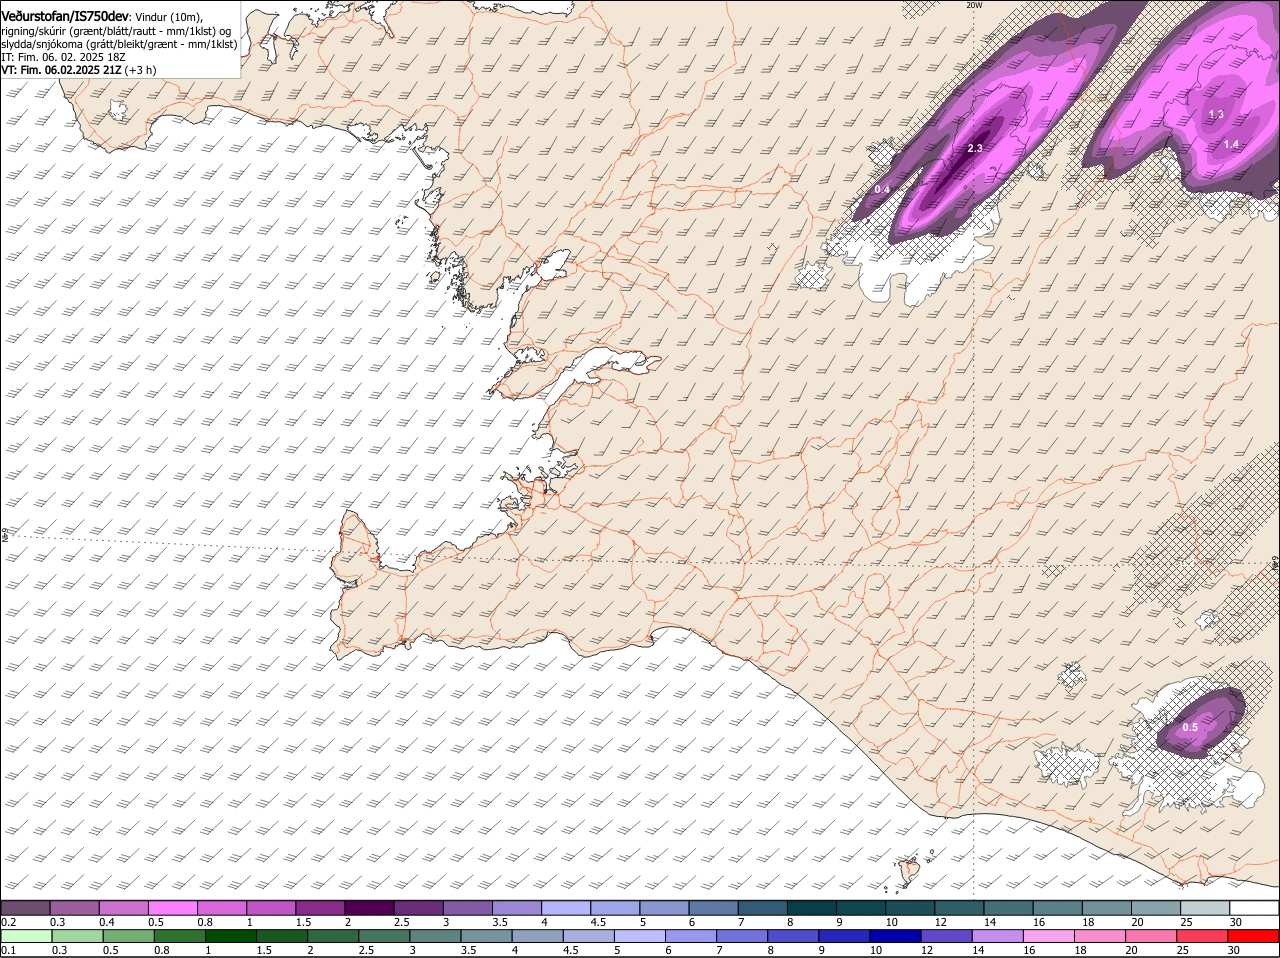Click the 2.5 swatch in the lower legend row
Screen dimensions: 1280x958
(384, 936)
